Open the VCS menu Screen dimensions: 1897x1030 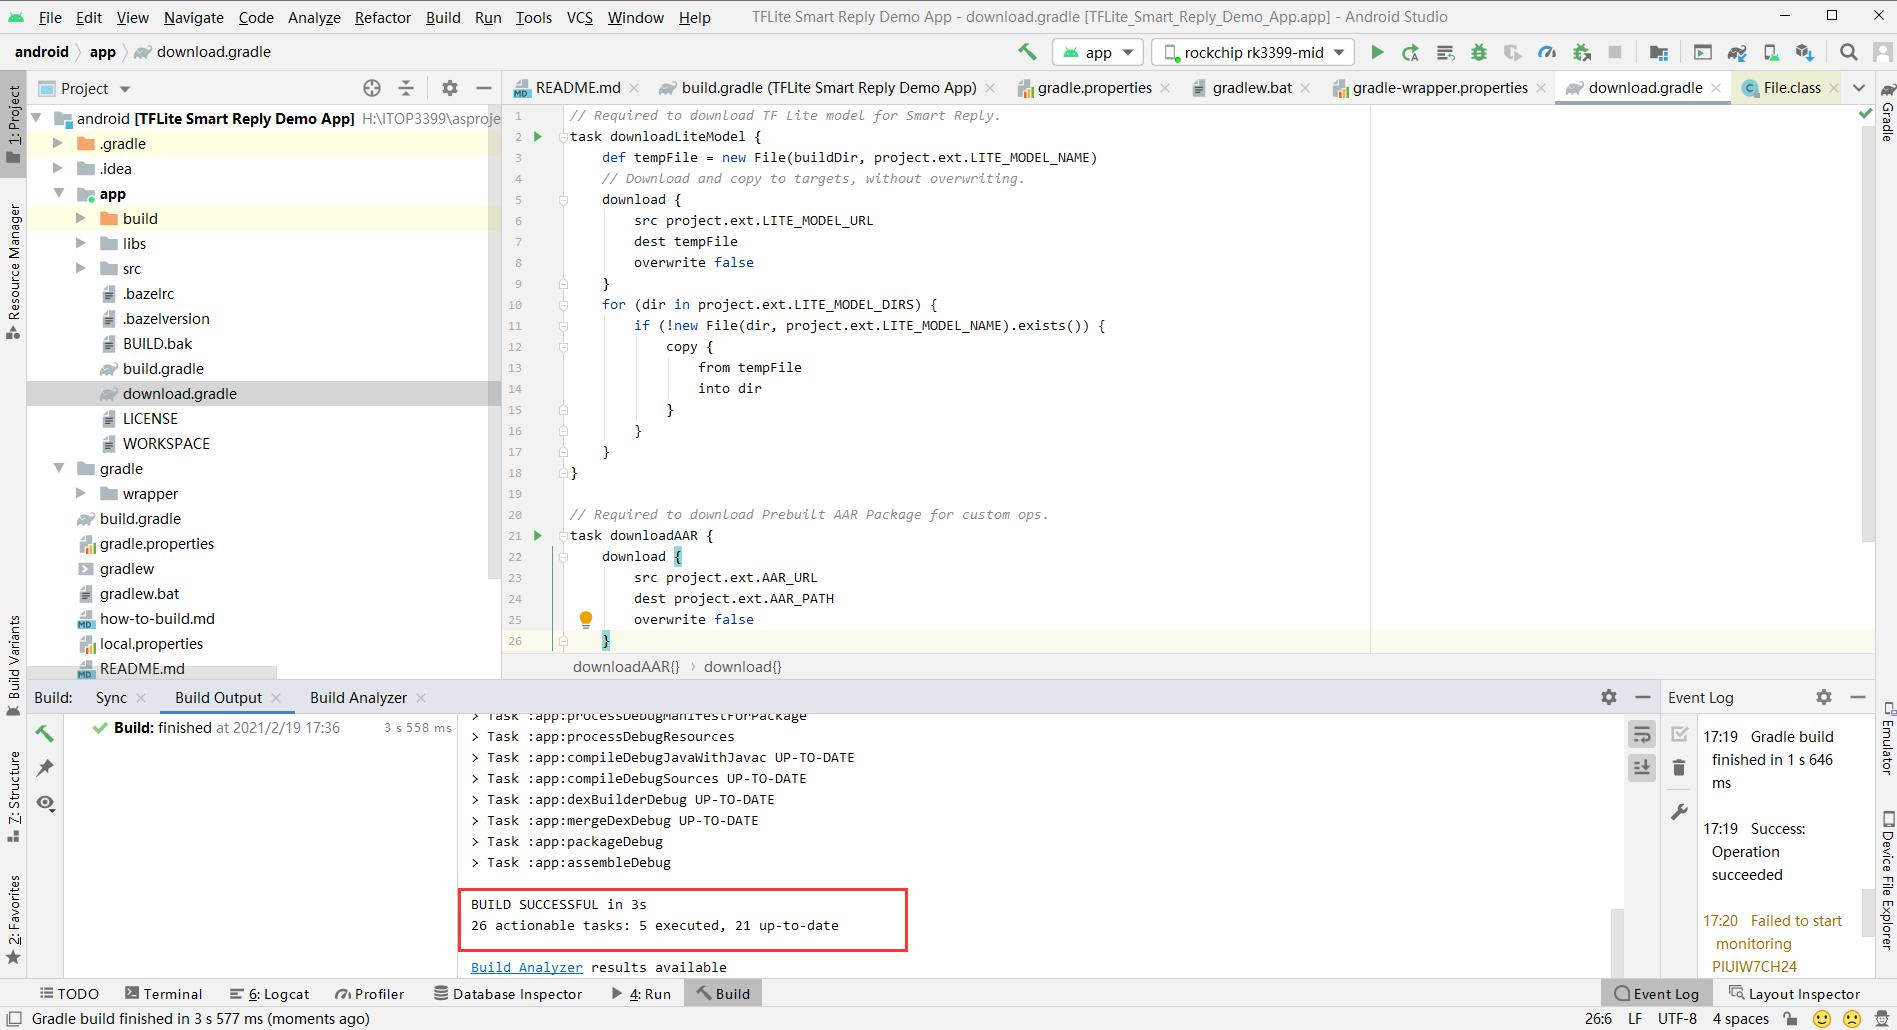pyautogui.click(x=579, y=17)
